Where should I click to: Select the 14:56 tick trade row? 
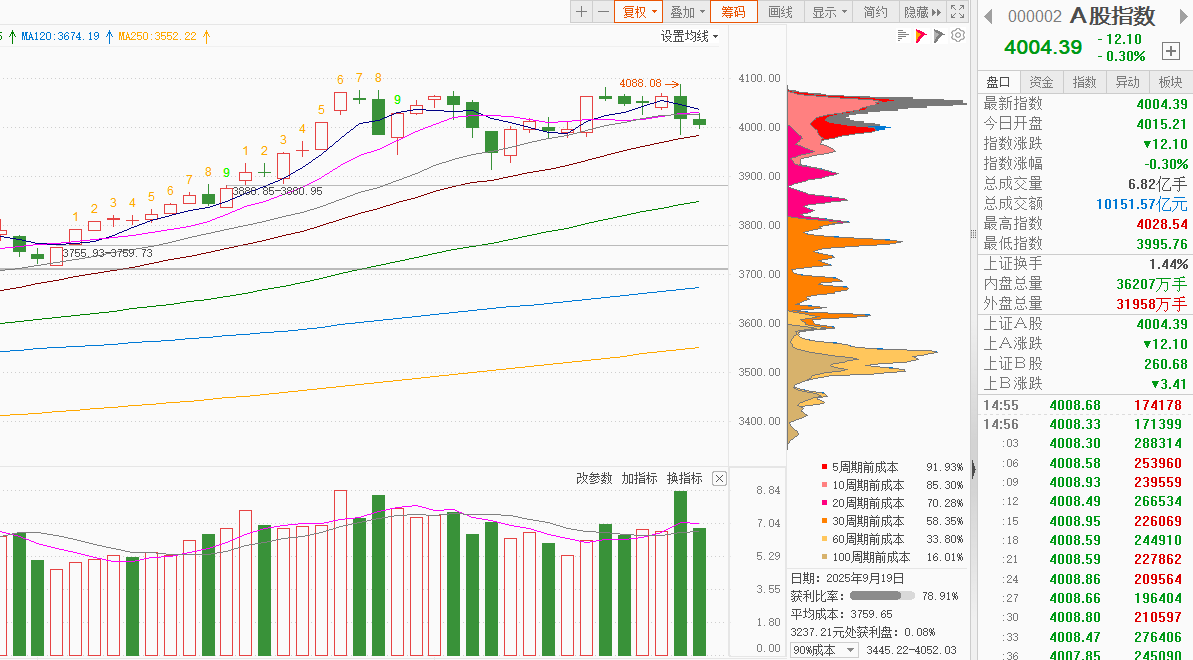point(1084,424)
